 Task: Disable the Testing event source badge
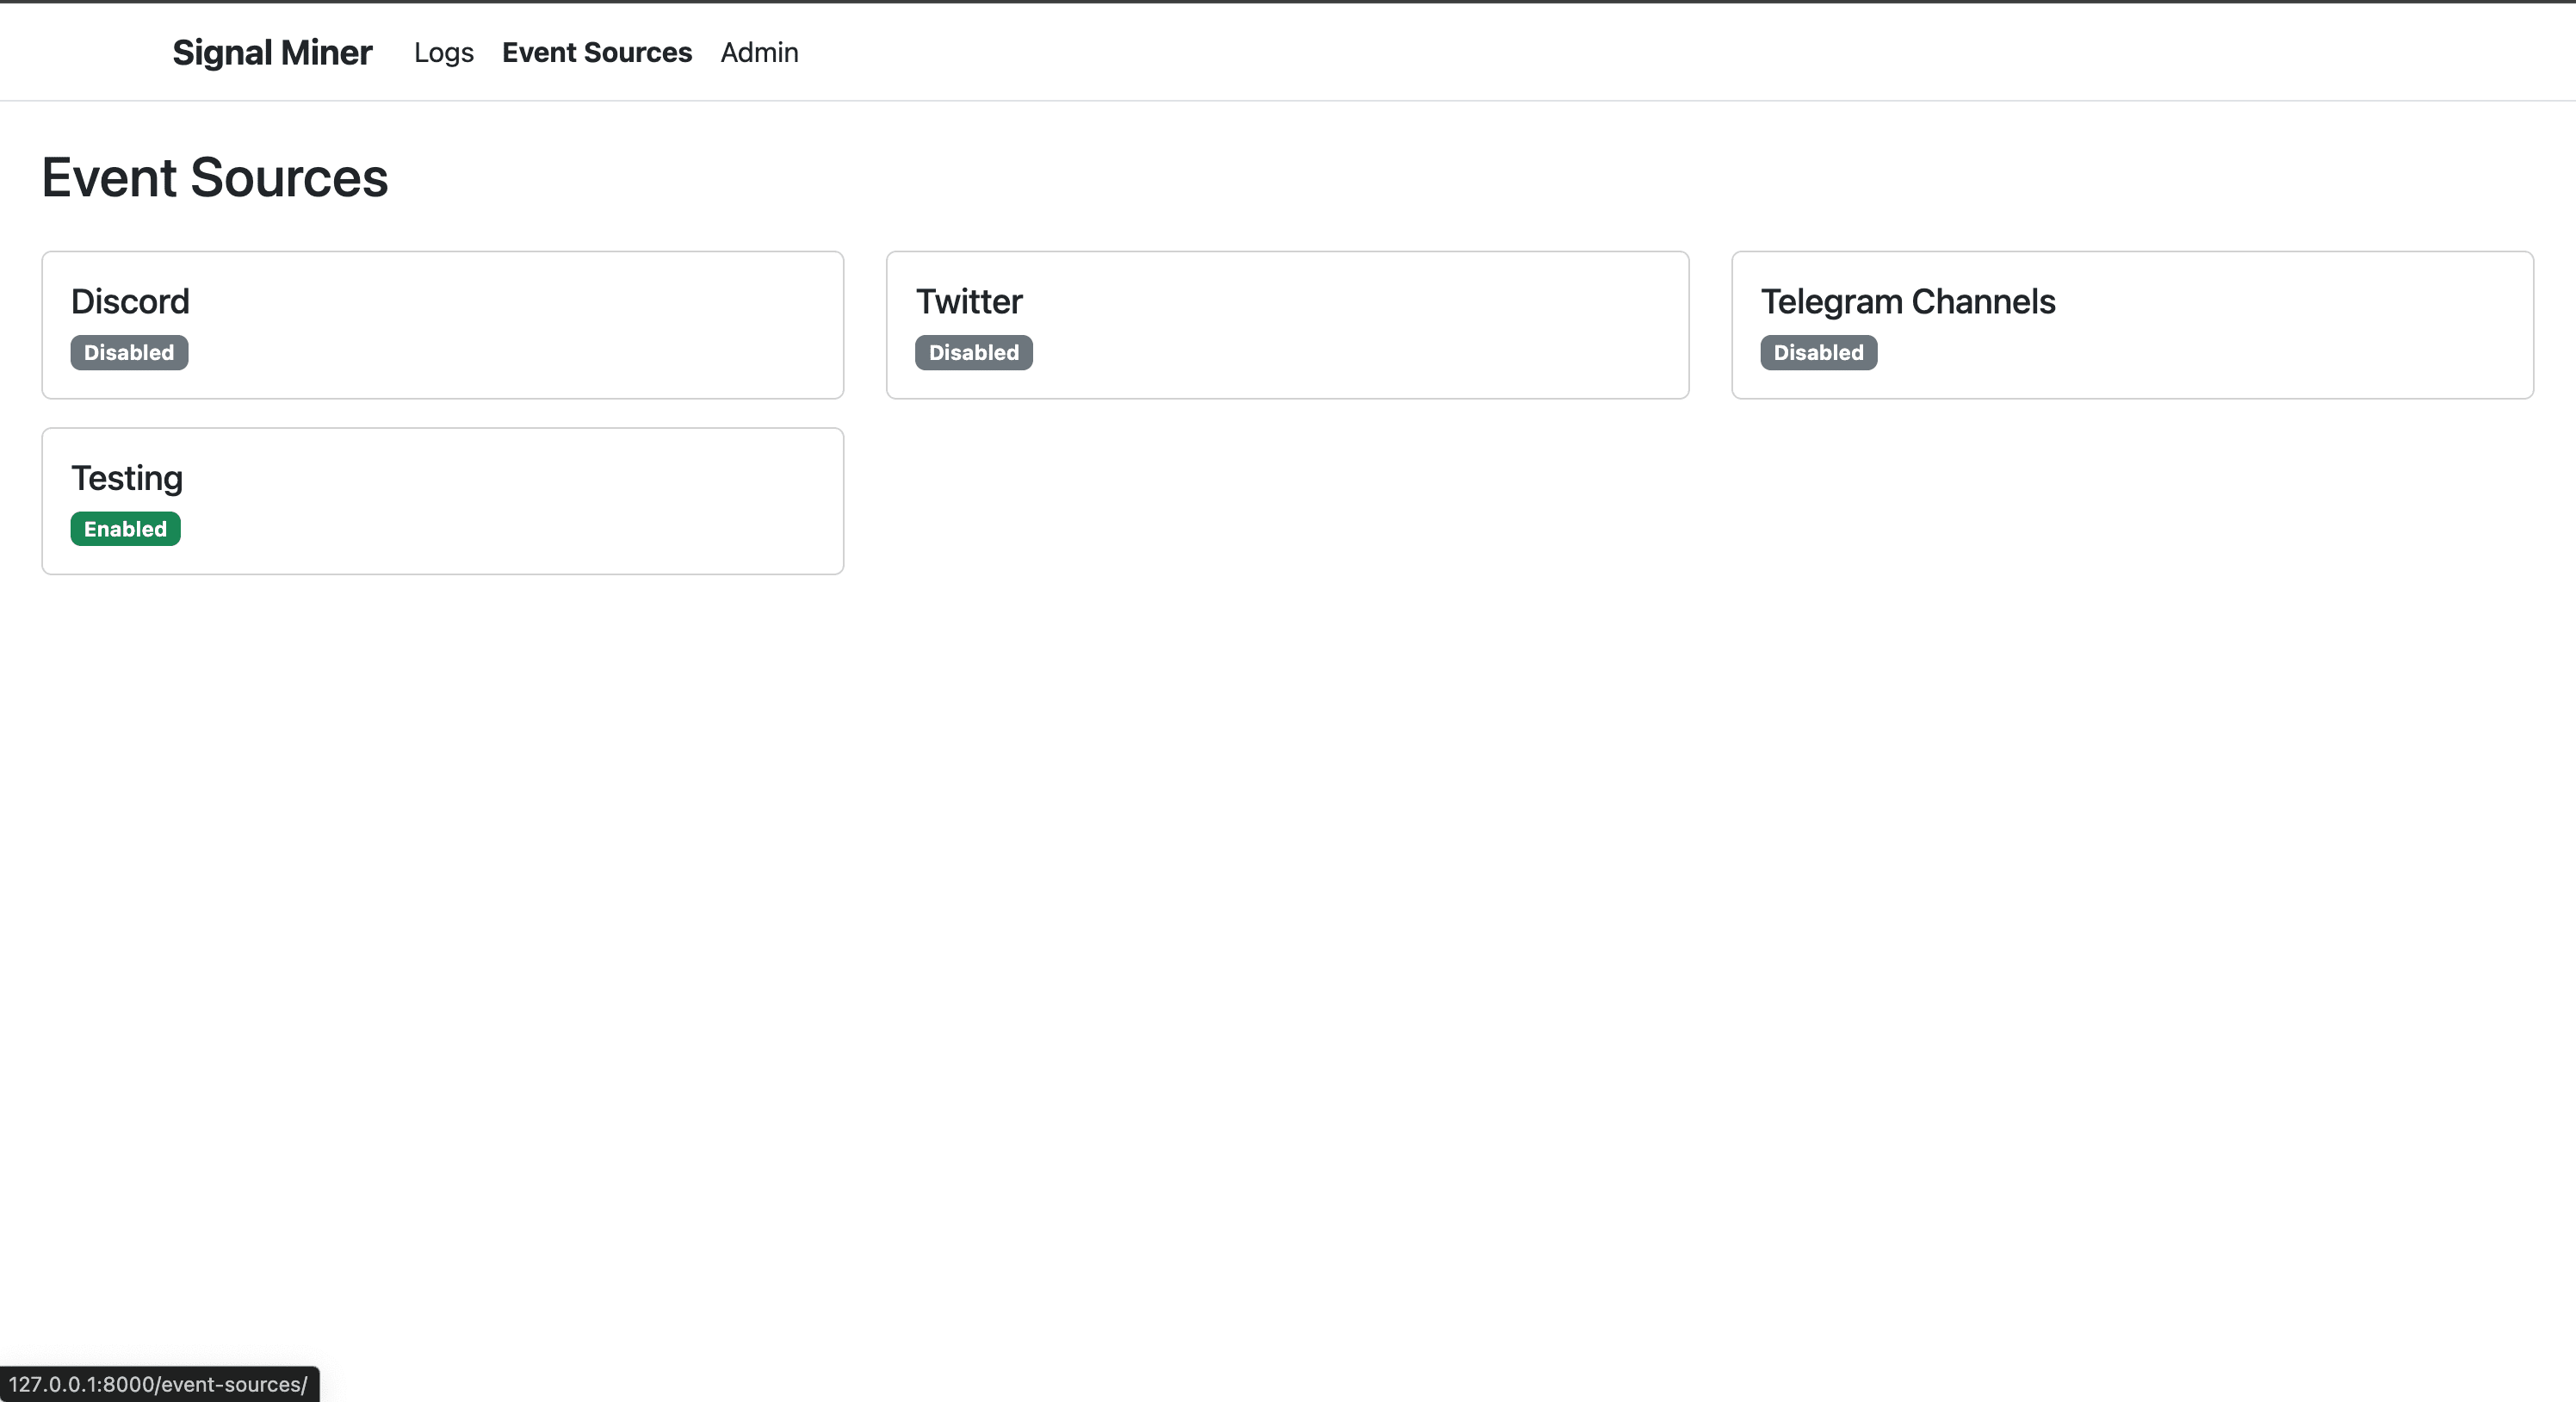click(125, 528)
